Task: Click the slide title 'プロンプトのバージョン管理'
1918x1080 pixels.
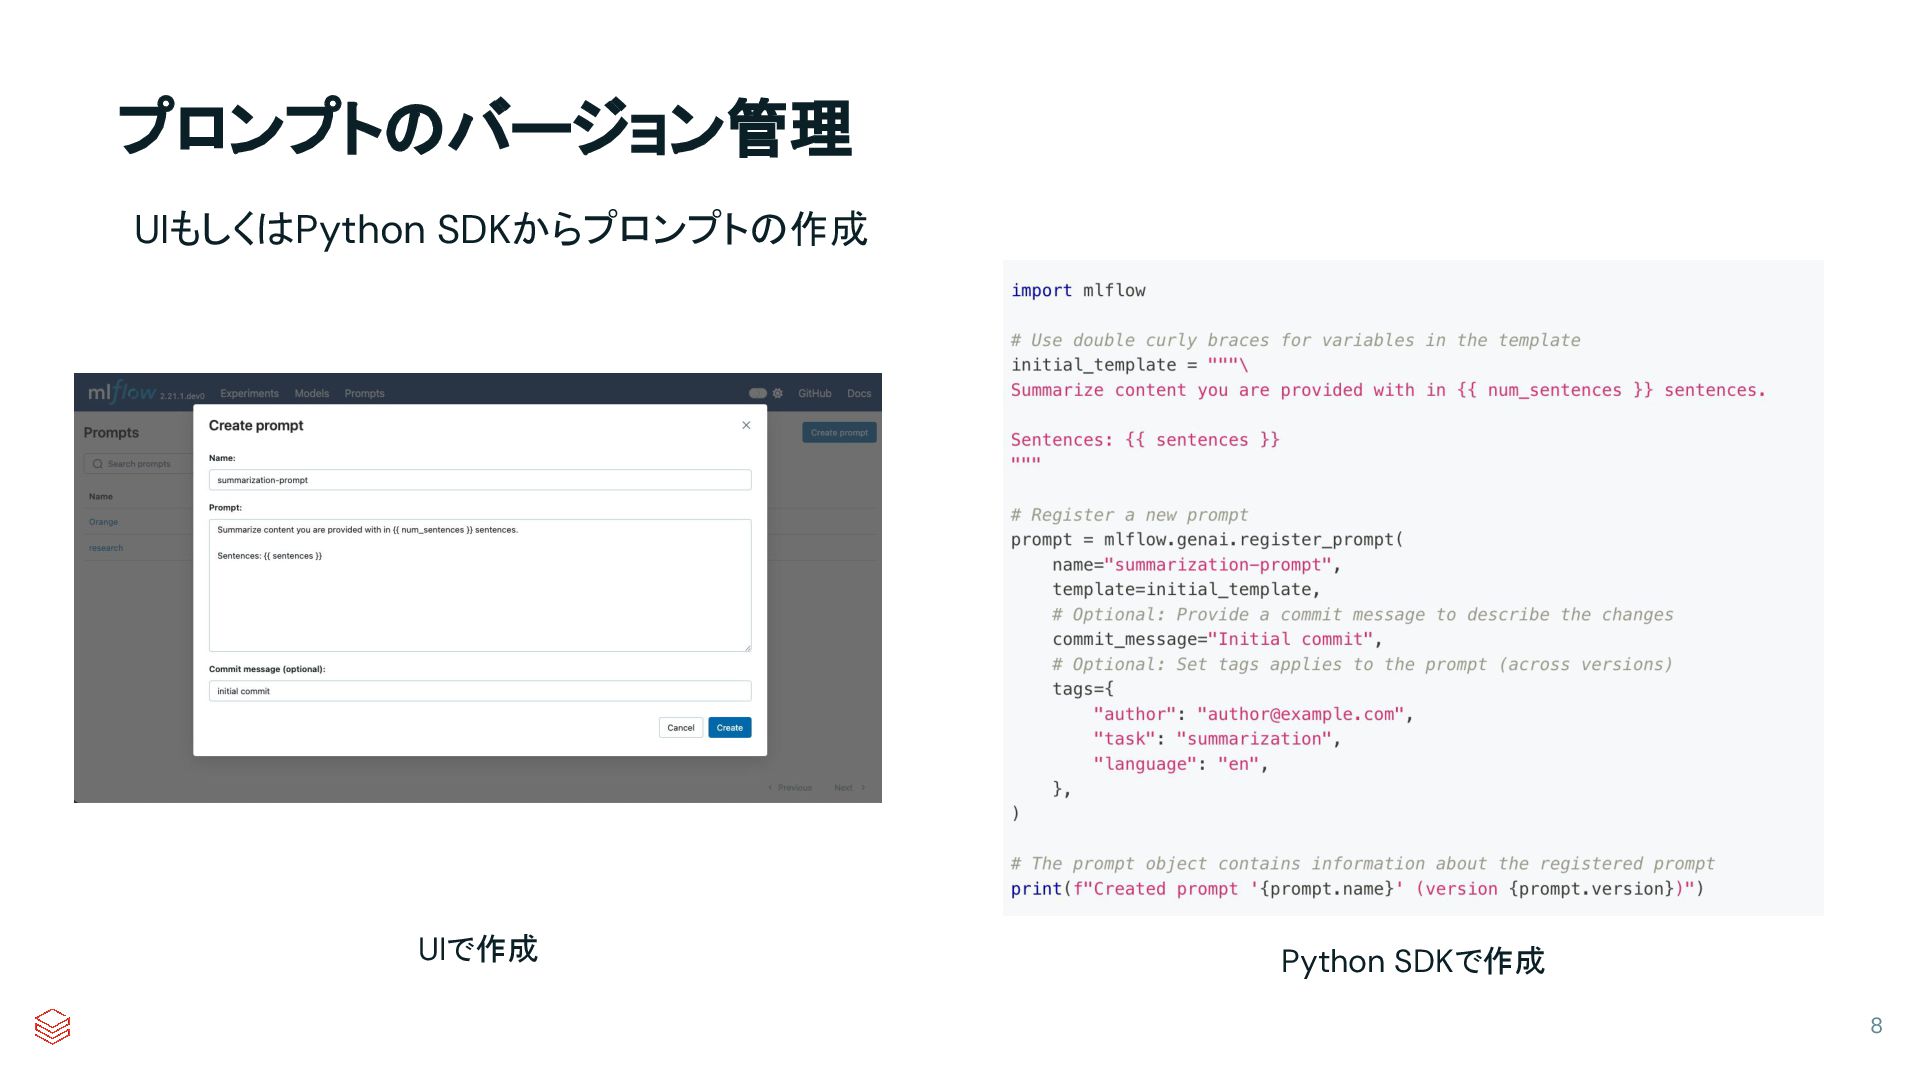Action: tap(485, 128)
